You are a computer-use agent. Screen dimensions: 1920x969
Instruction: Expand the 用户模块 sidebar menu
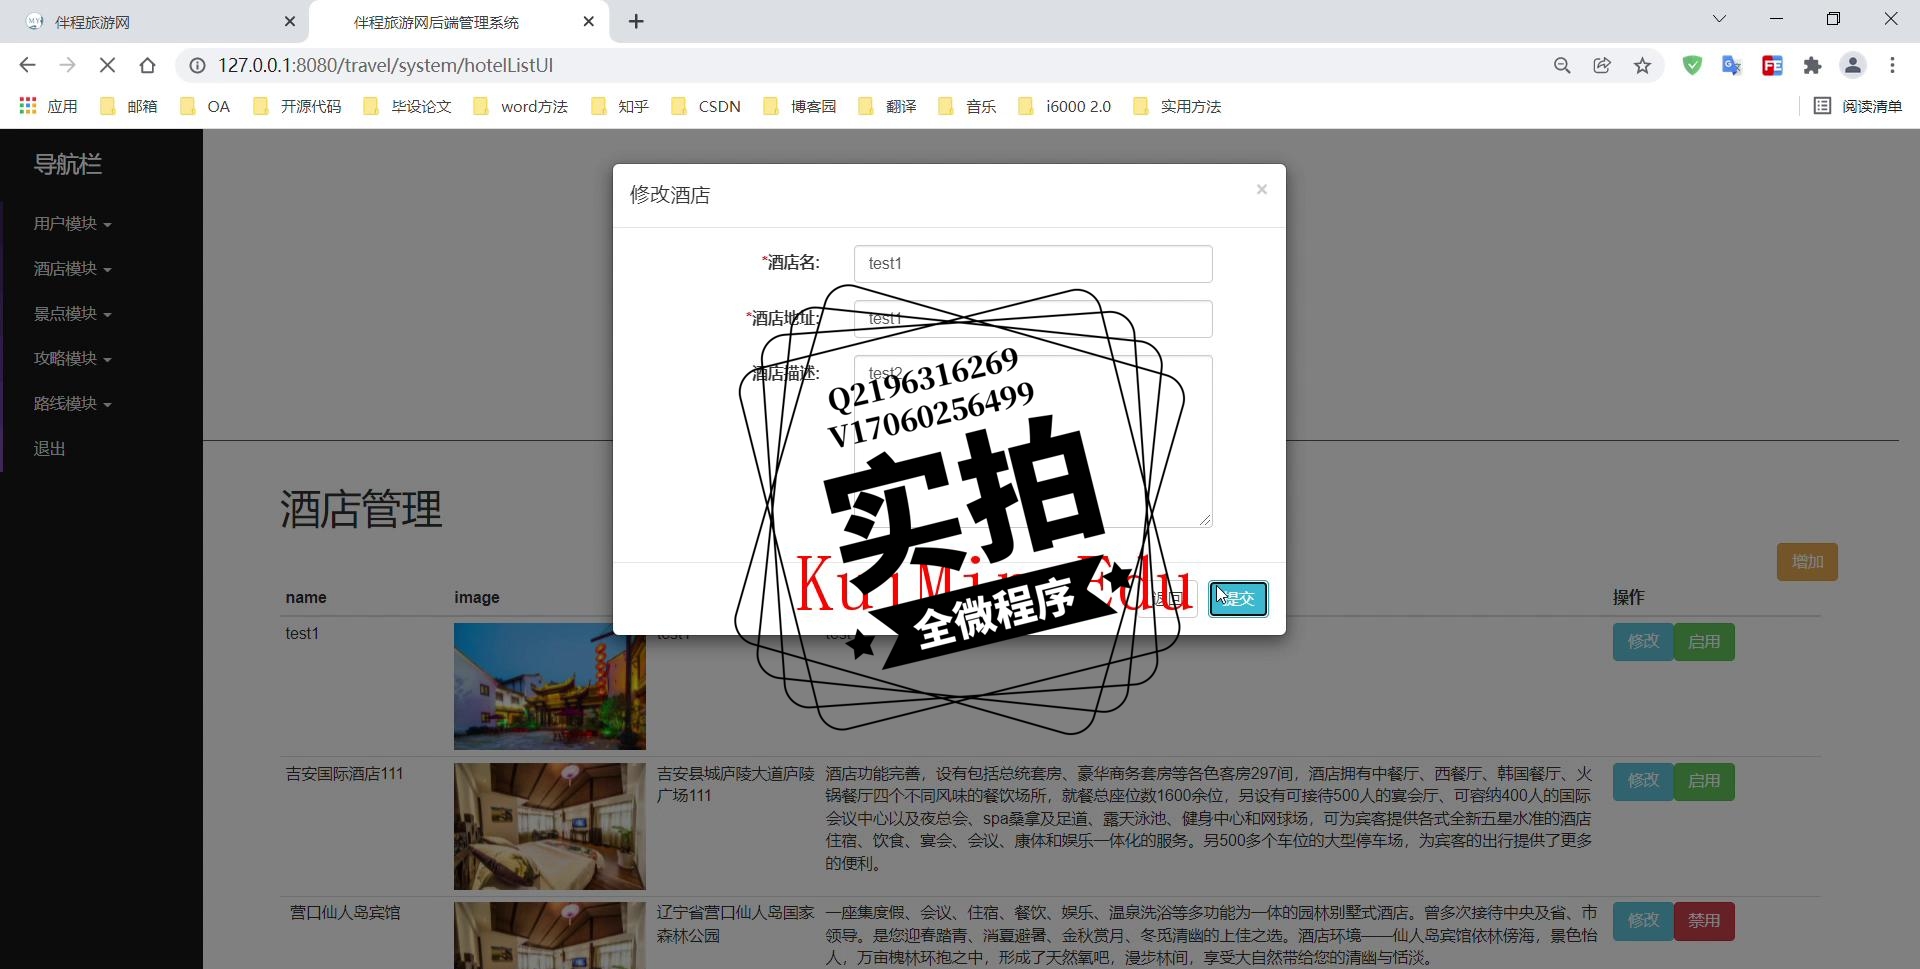[x=72, y=224]
